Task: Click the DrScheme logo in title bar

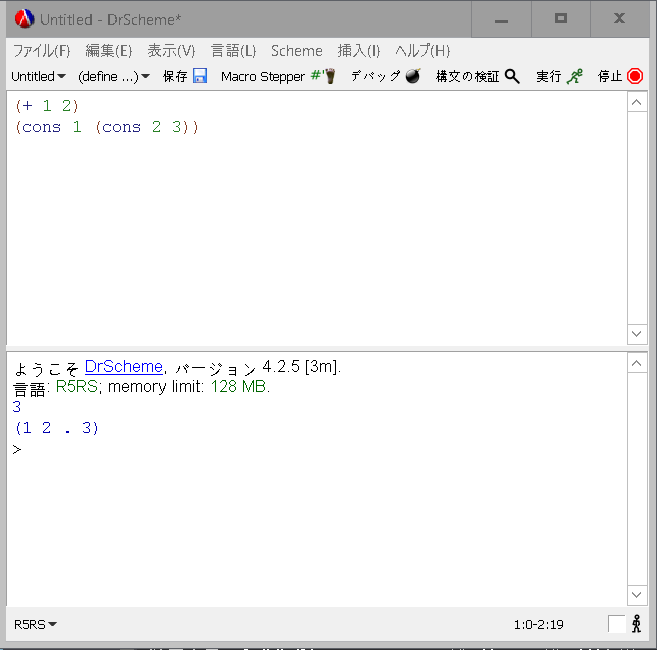Action: pos(24,19)
